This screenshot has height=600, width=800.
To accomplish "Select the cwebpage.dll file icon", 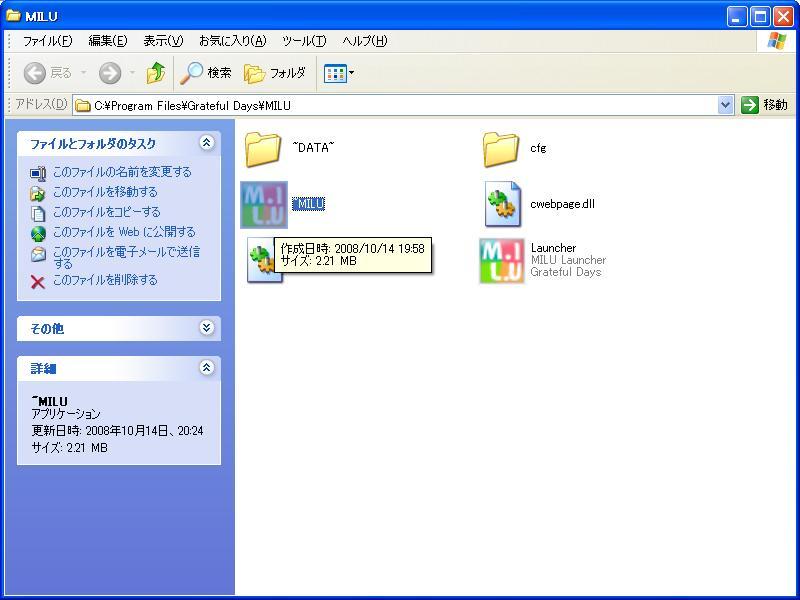I will coord(502,204).
